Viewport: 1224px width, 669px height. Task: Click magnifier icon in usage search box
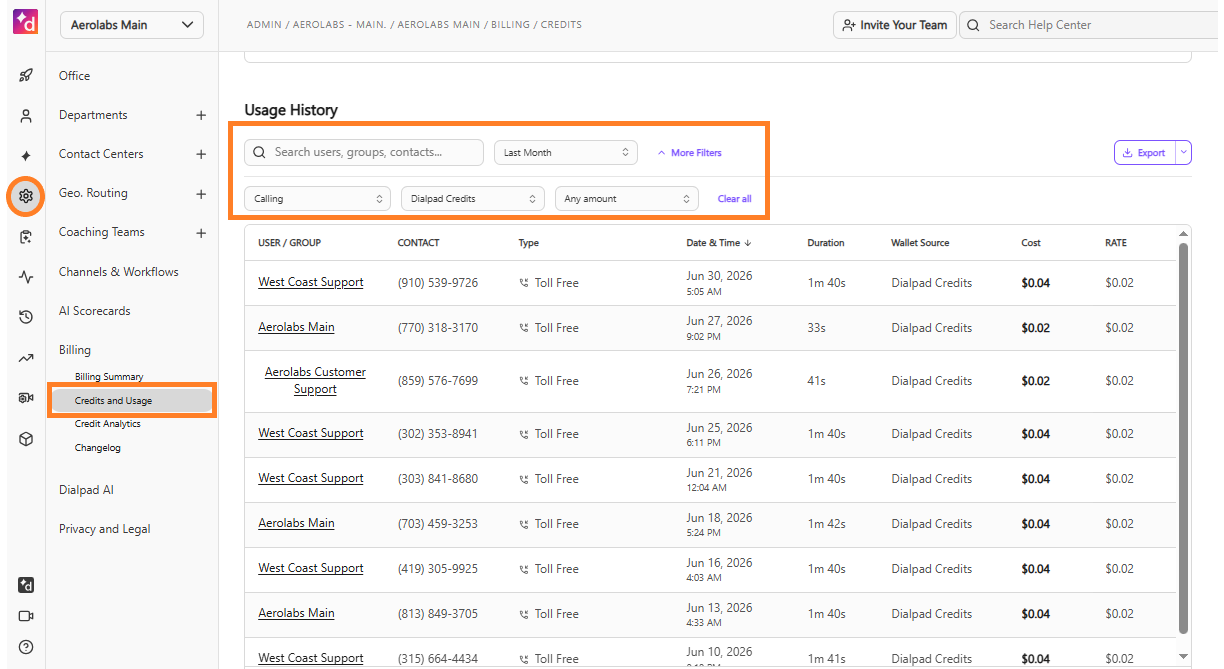(x=260, y=152)
